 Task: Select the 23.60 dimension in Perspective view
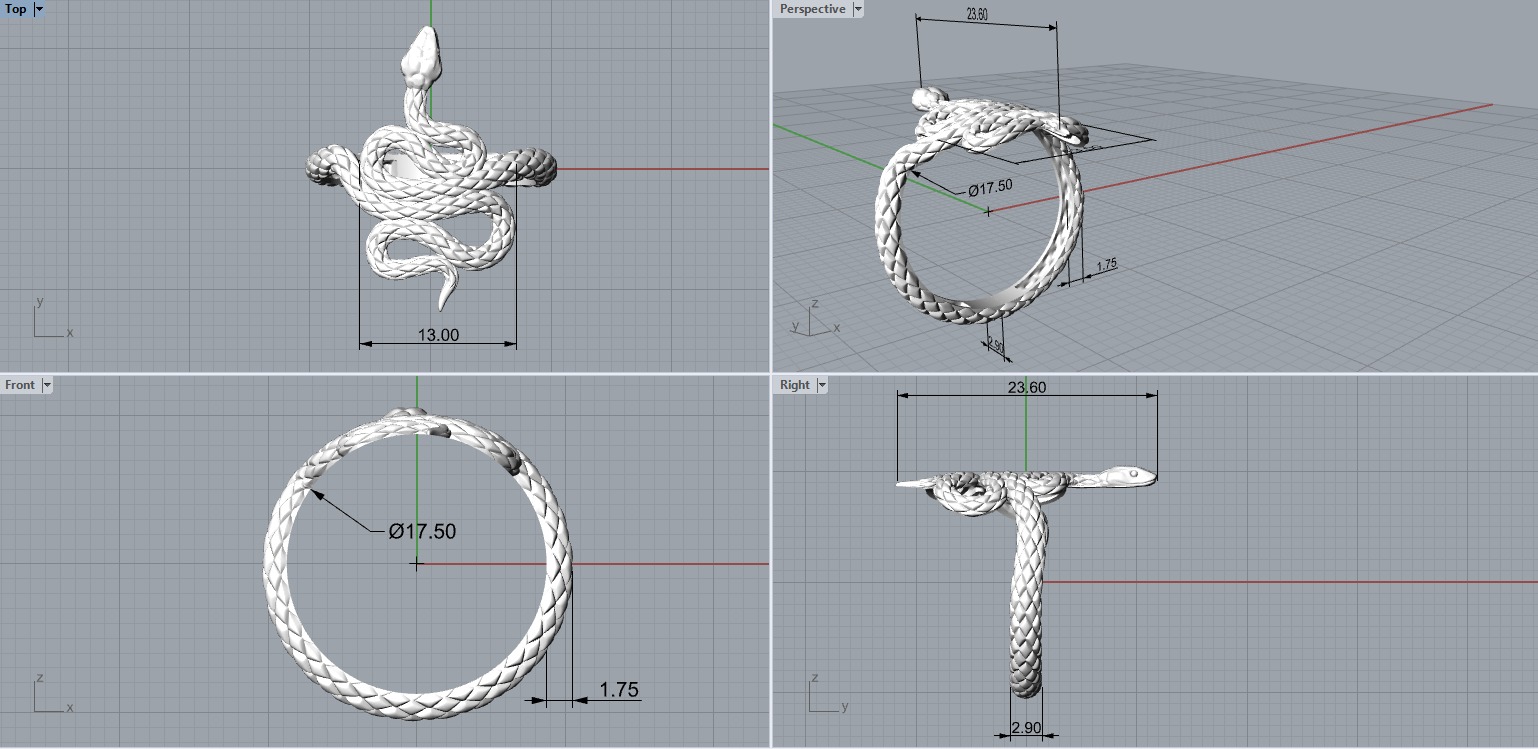coord(978,15)
